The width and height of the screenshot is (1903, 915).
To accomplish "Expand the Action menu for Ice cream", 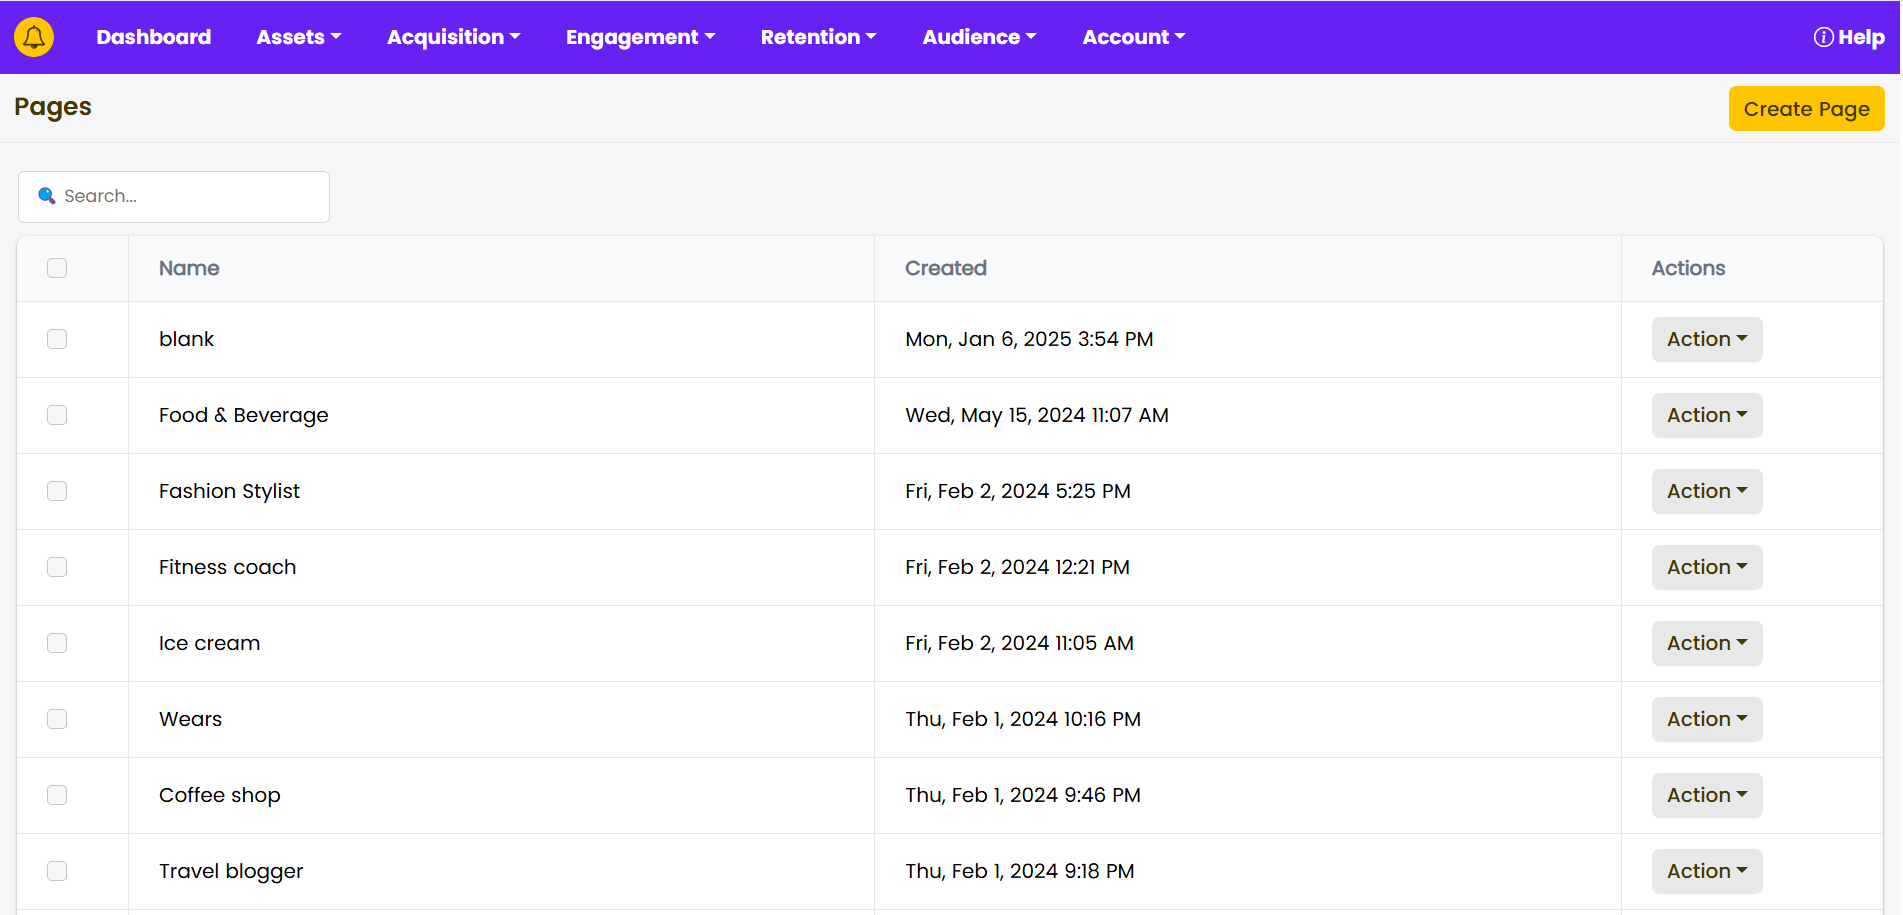I will click(1706, 643).
